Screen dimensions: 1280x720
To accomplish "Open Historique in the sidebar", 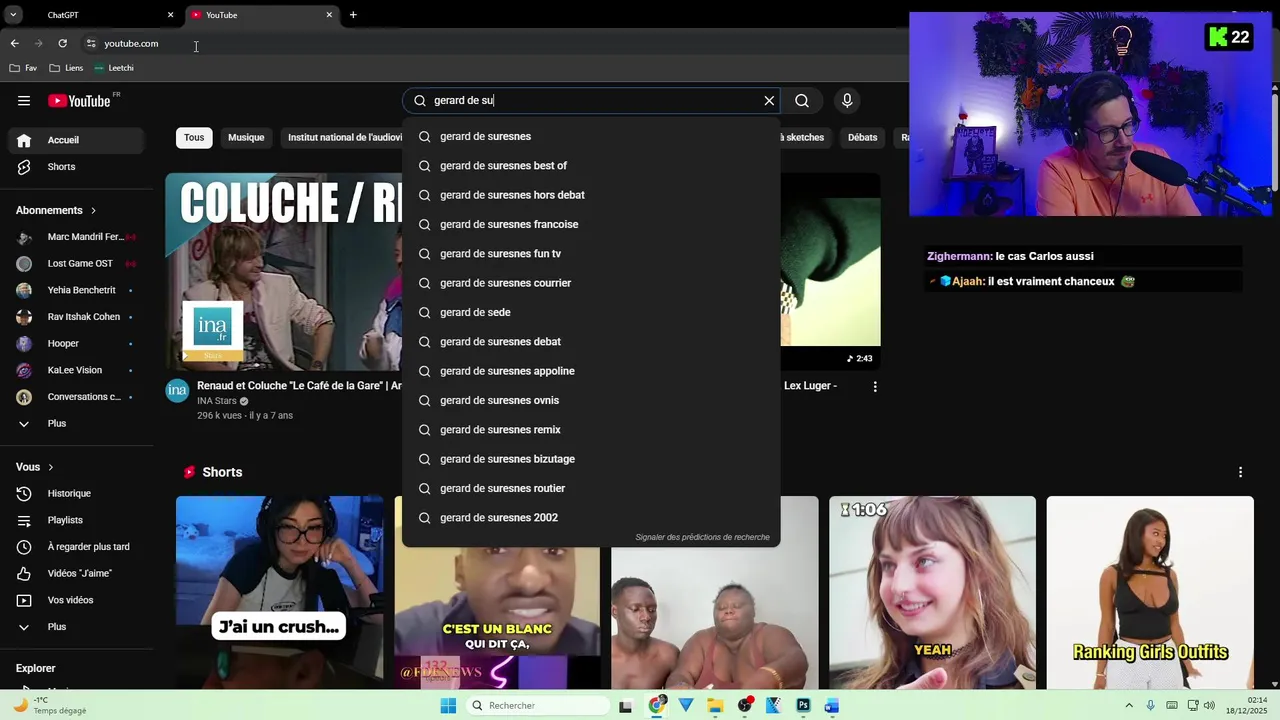I will (x=78, y=494).
